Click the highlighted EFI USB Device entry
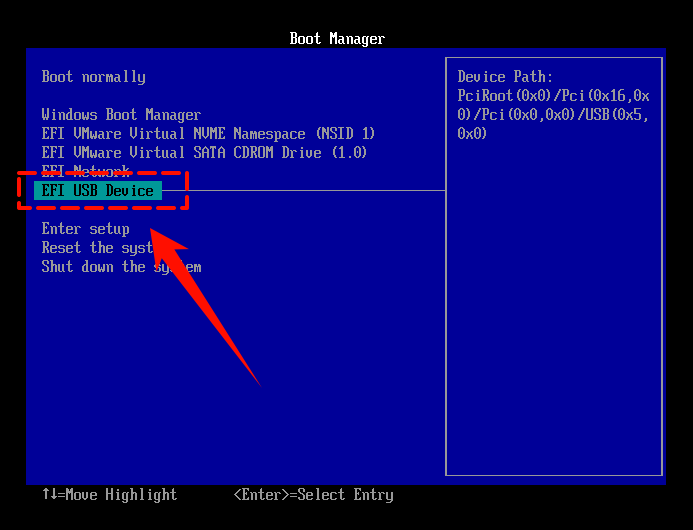Image resolution: width=693 pixels, height=530 pixels. click(x=97, y=191)
